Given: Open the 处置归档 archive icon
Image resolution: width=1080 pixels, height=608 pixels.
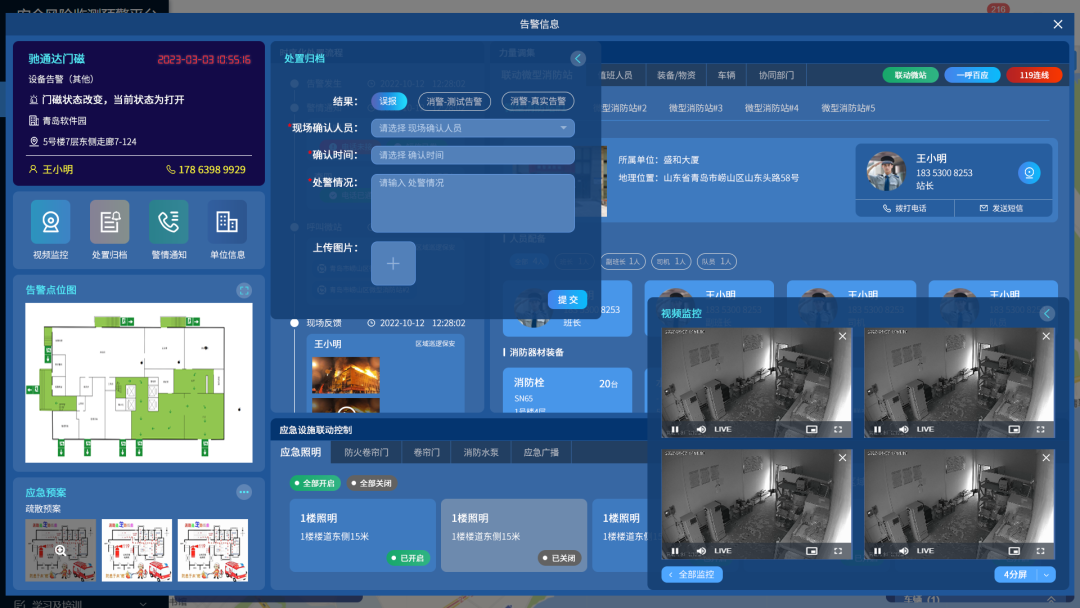Looking at the screenshot, I should (110, 222).
